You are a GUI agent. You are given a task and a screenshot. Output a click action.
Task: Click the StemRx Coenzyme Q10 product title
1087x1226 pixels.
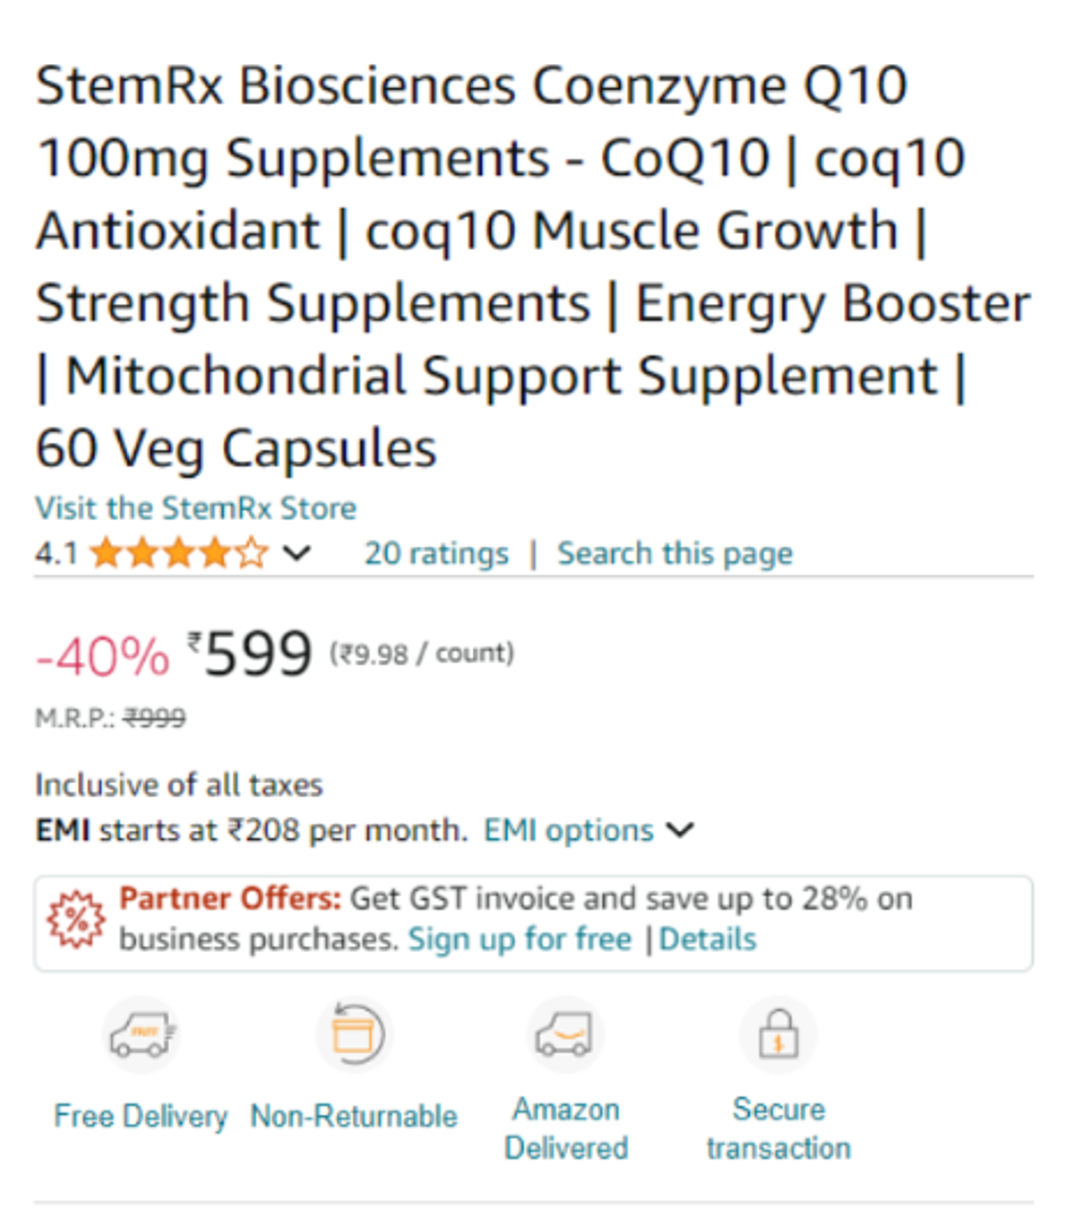[x=534, y=267]
